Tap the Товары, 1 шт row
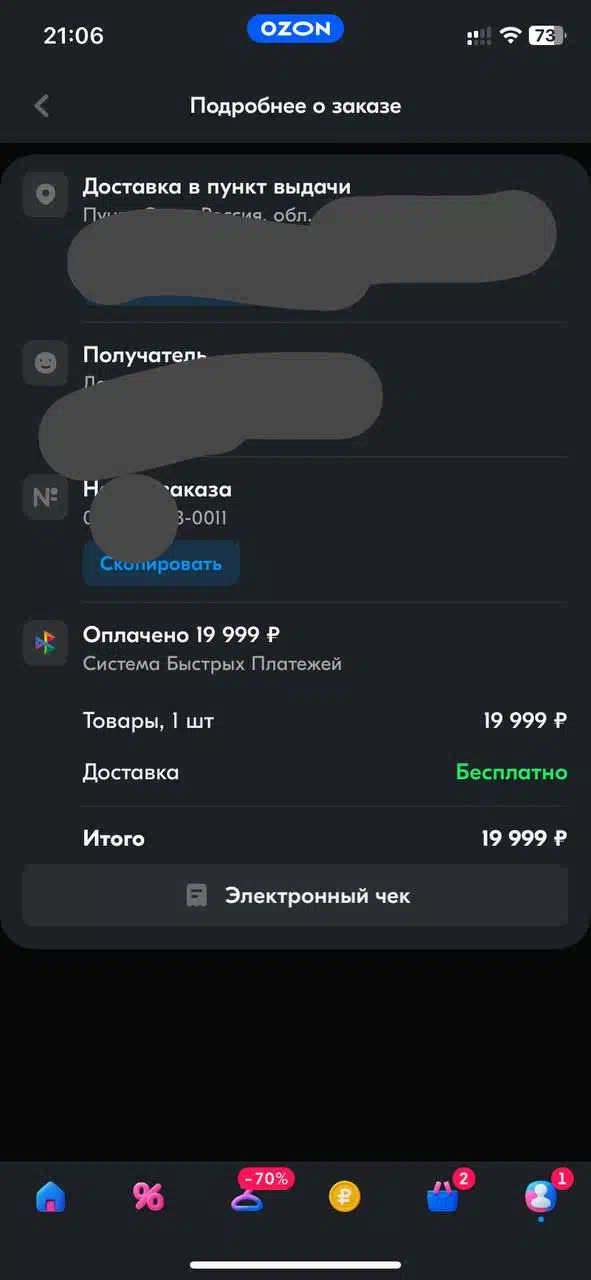591x1280 pixels. (325, 720)
